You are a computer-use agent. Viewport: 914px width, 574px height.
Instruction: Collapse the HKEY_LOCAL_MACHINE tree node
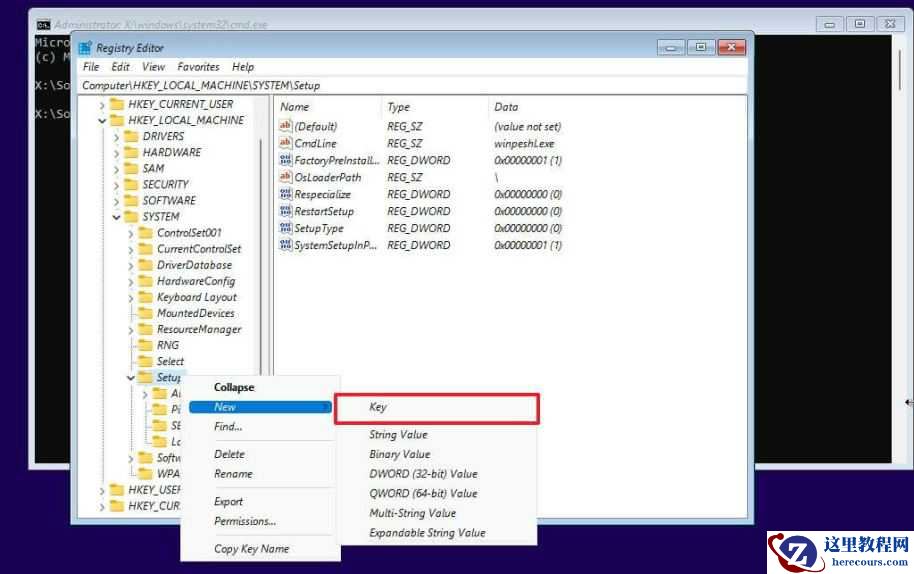pos(102,121)
